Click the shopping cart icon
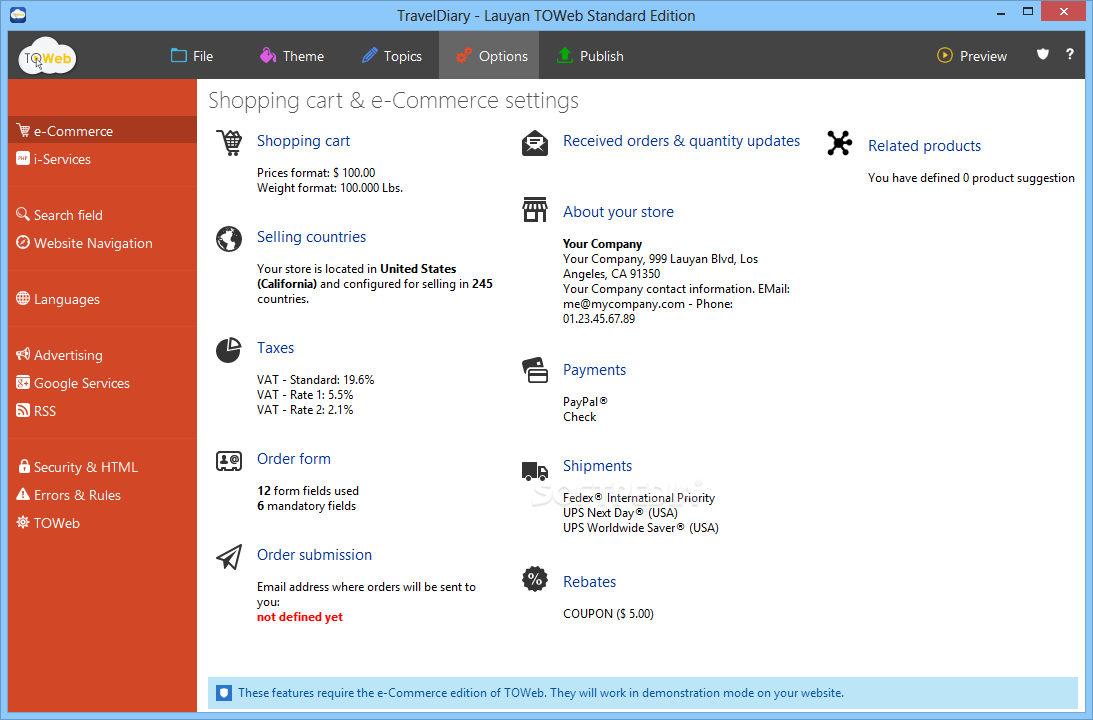 229,143
